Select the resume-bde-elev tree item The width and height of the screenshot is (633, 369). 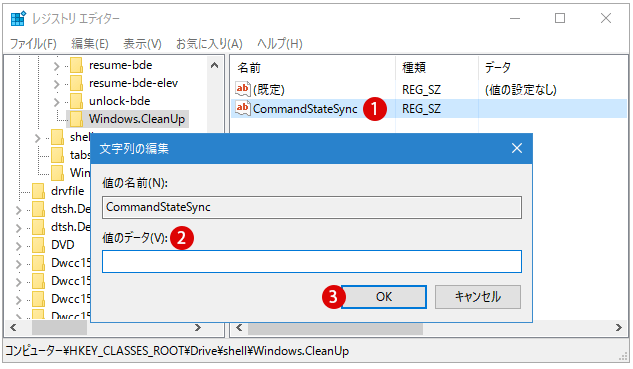point(134,83)
